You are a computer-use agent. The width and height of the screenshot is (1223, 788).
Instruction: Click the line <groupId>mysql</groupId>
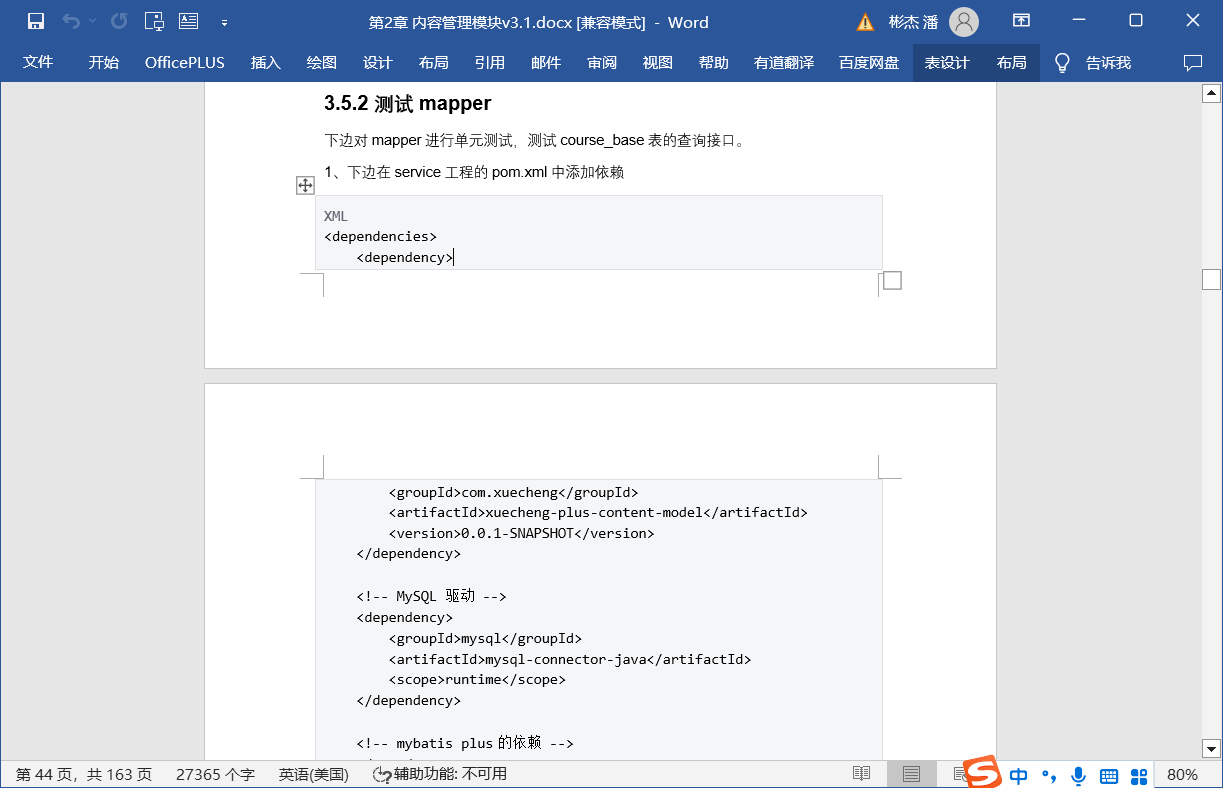coord(485,638)
